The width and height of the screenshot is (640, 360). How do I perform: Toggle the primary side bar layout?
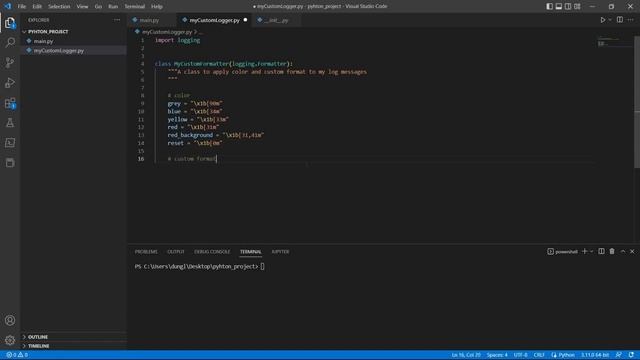click(549, 7)
